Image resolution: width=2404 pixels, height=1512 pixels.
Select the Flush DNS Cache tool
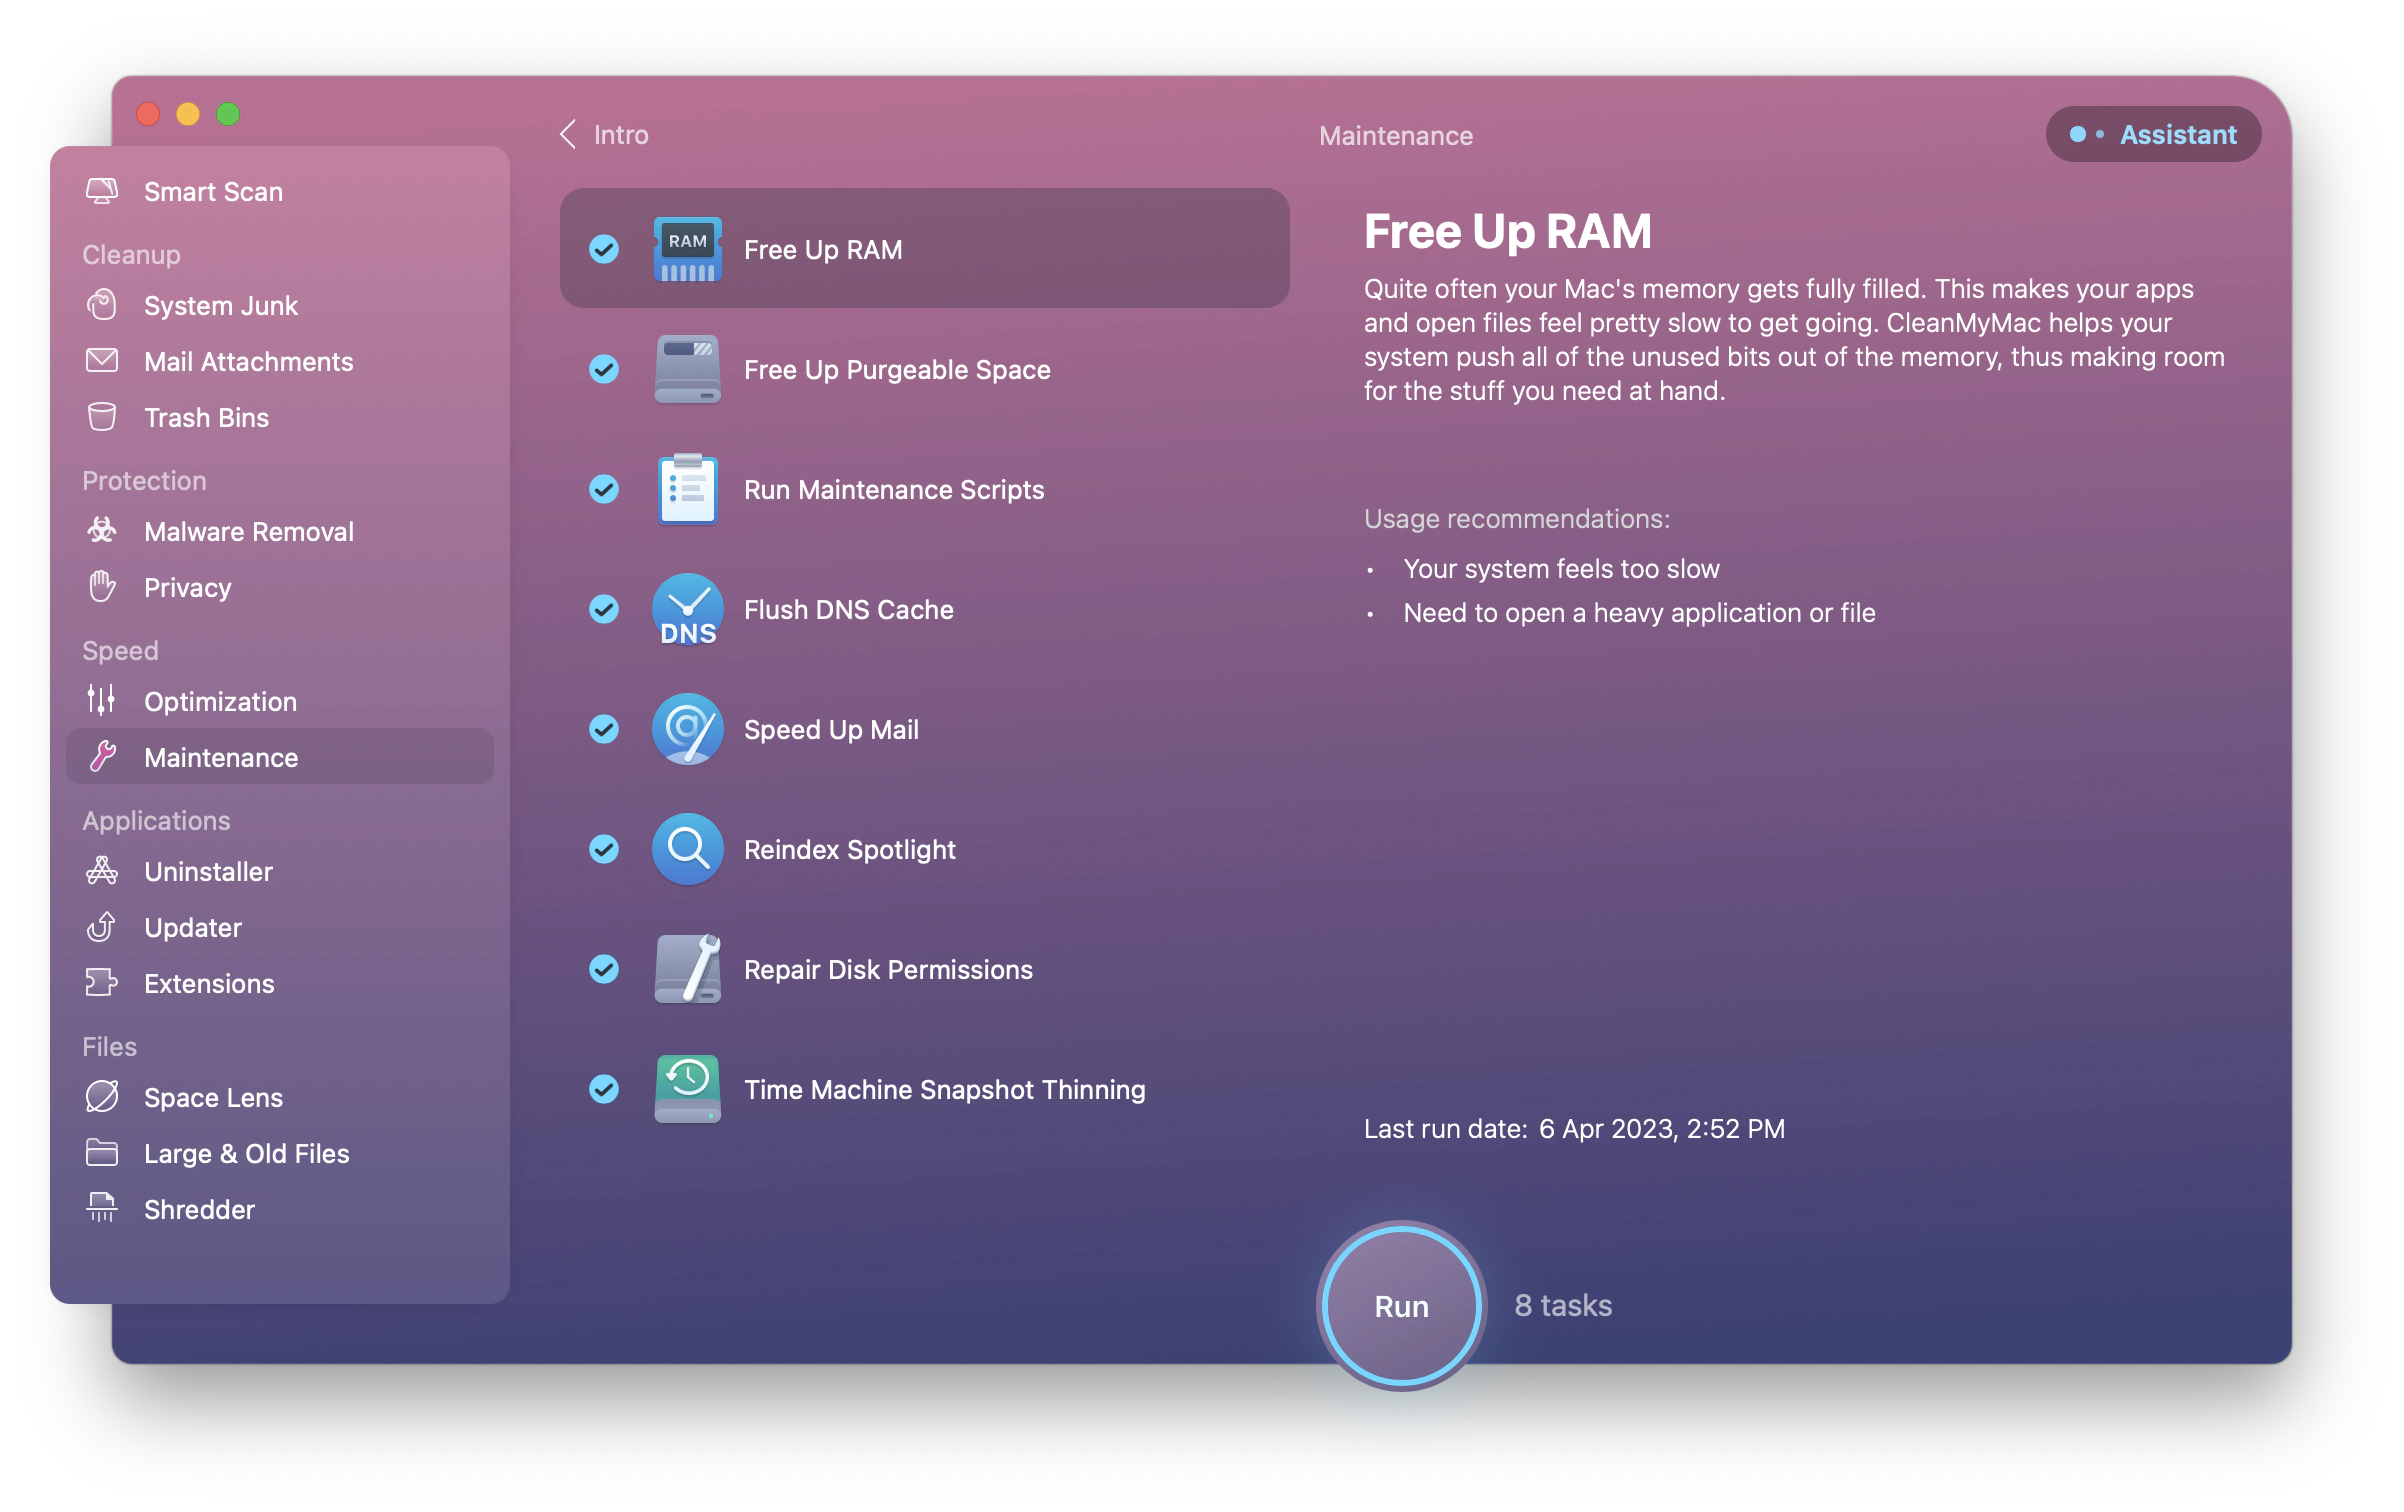[x=923, y=610]
